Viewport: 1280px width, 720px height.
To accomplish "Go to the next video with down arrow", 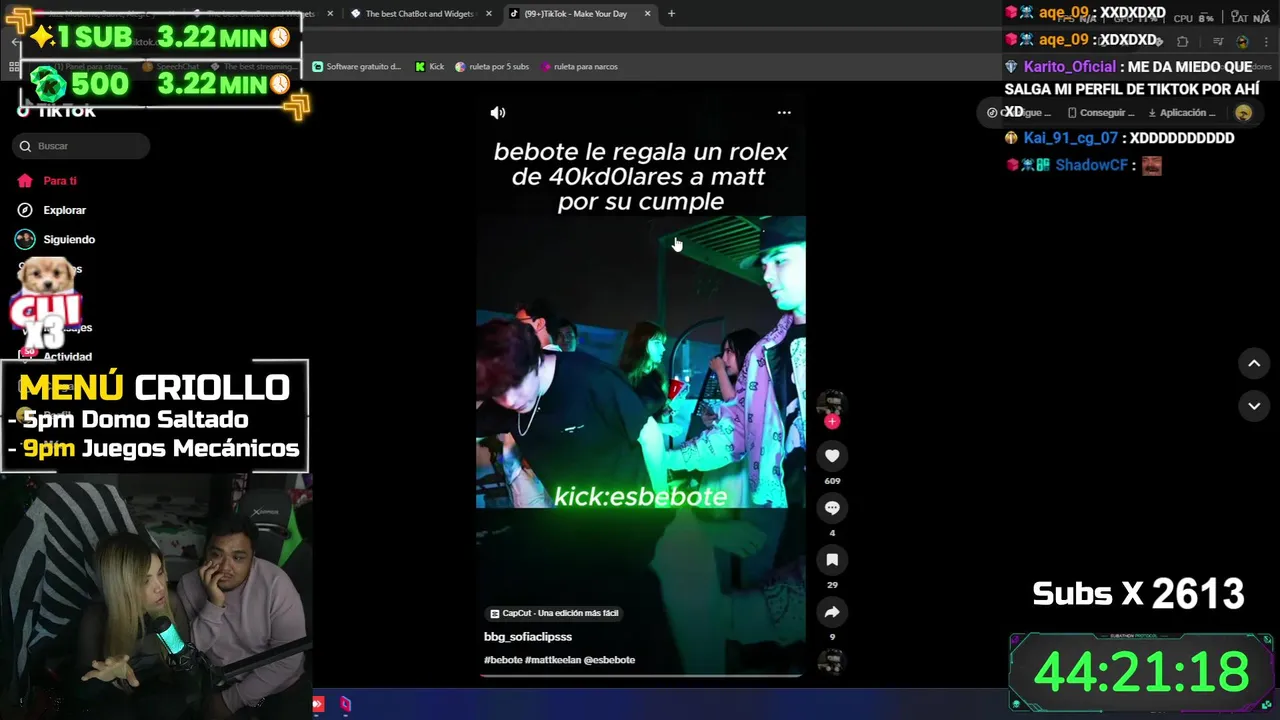I will pos(1254,405).
